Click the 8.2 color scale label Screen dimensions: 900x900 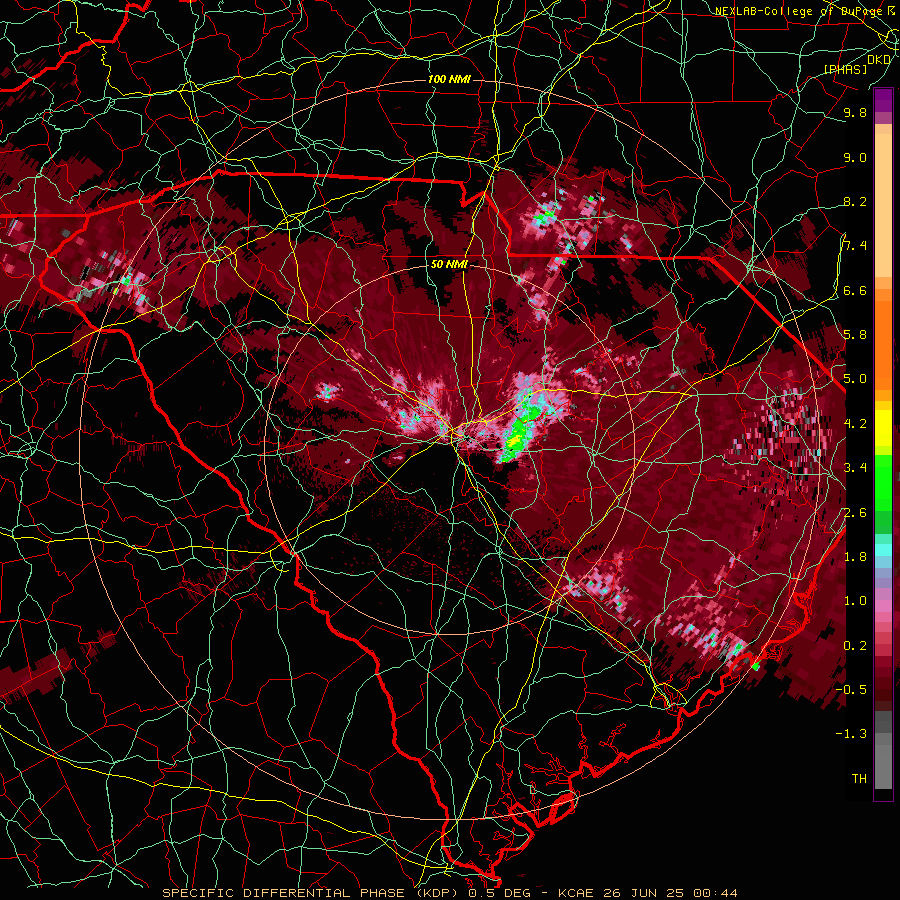pyautogui.click(x=855, y=201)
